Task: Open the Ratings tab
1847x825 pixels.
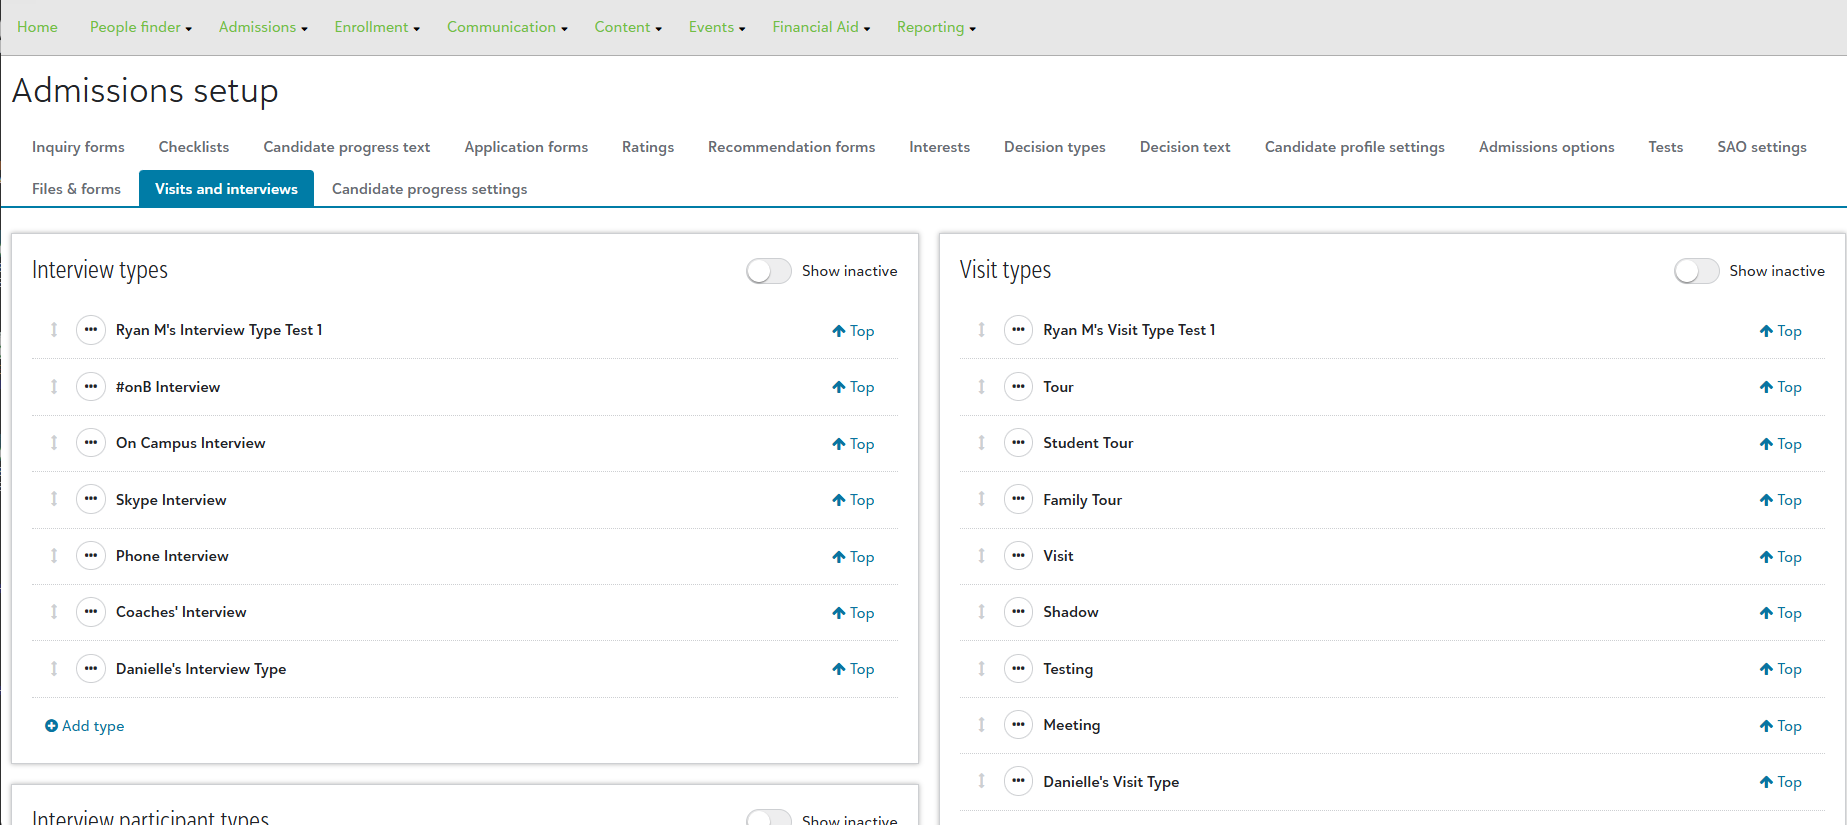Action: tap(648, 147)
